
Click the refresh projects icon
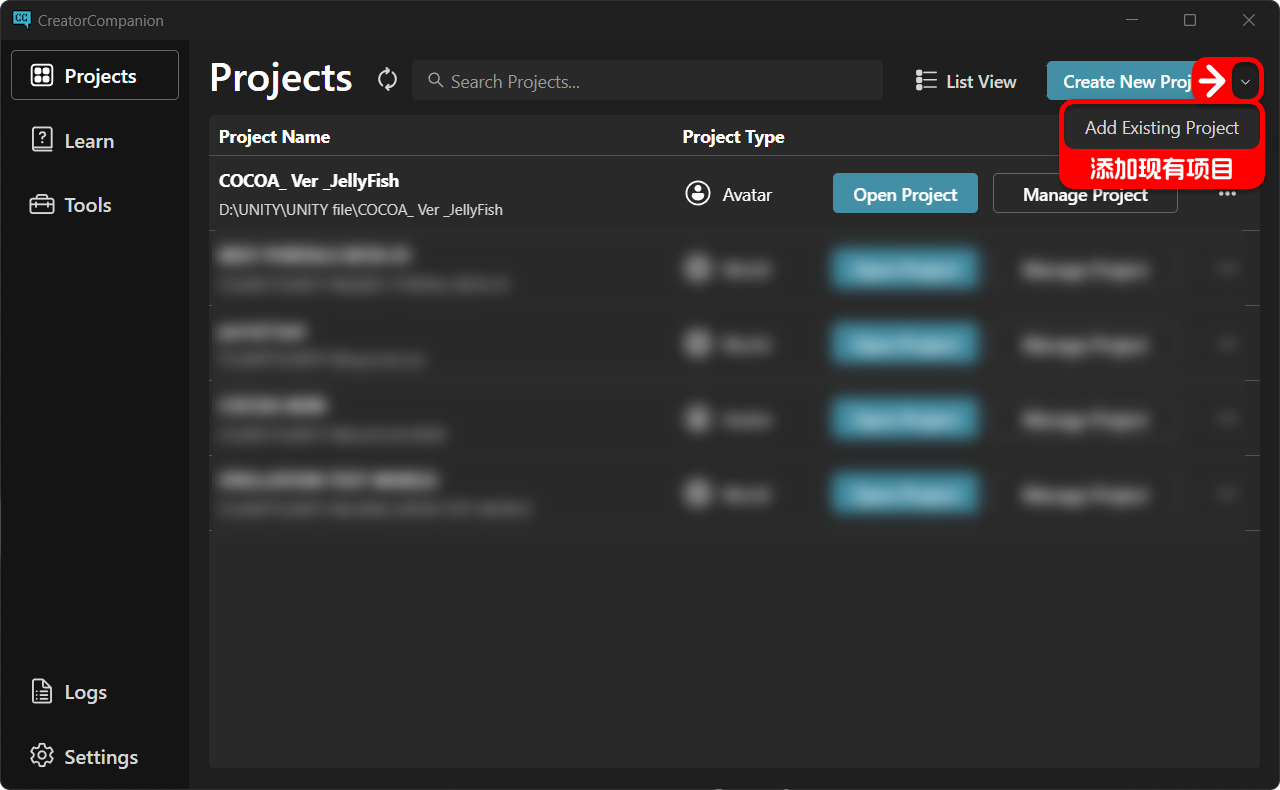(388, 80)
